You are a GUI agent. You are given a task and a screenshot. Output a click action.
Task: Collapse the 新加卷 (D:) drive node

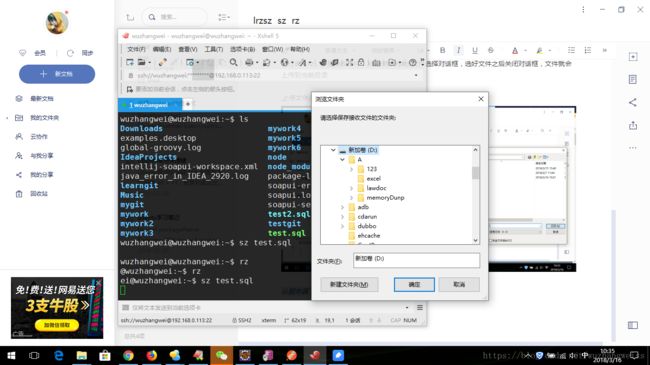pos(333,150)
